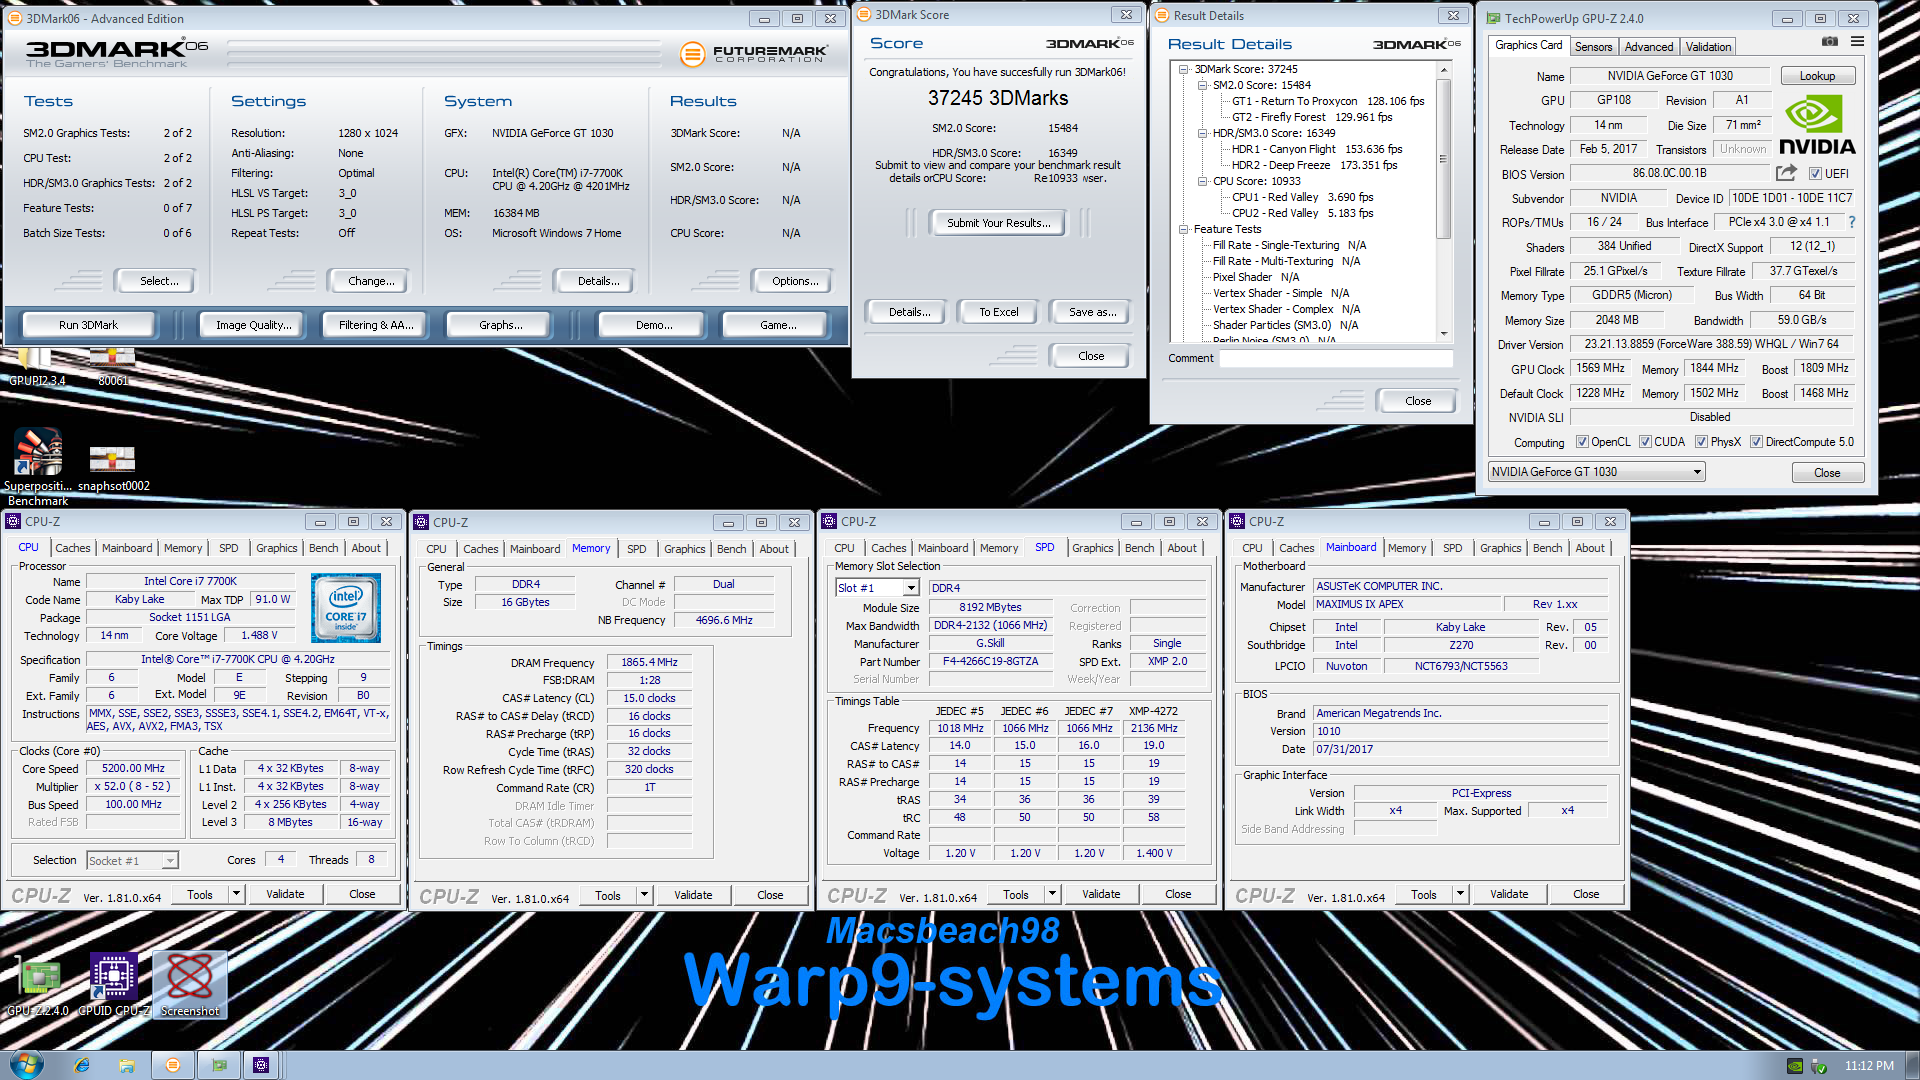Image resolution: width=1920 pixels, height=1080 pixels.
Task: Click the Futuremark Corporation logo in 3DMark06
Action: coord(753,54)
